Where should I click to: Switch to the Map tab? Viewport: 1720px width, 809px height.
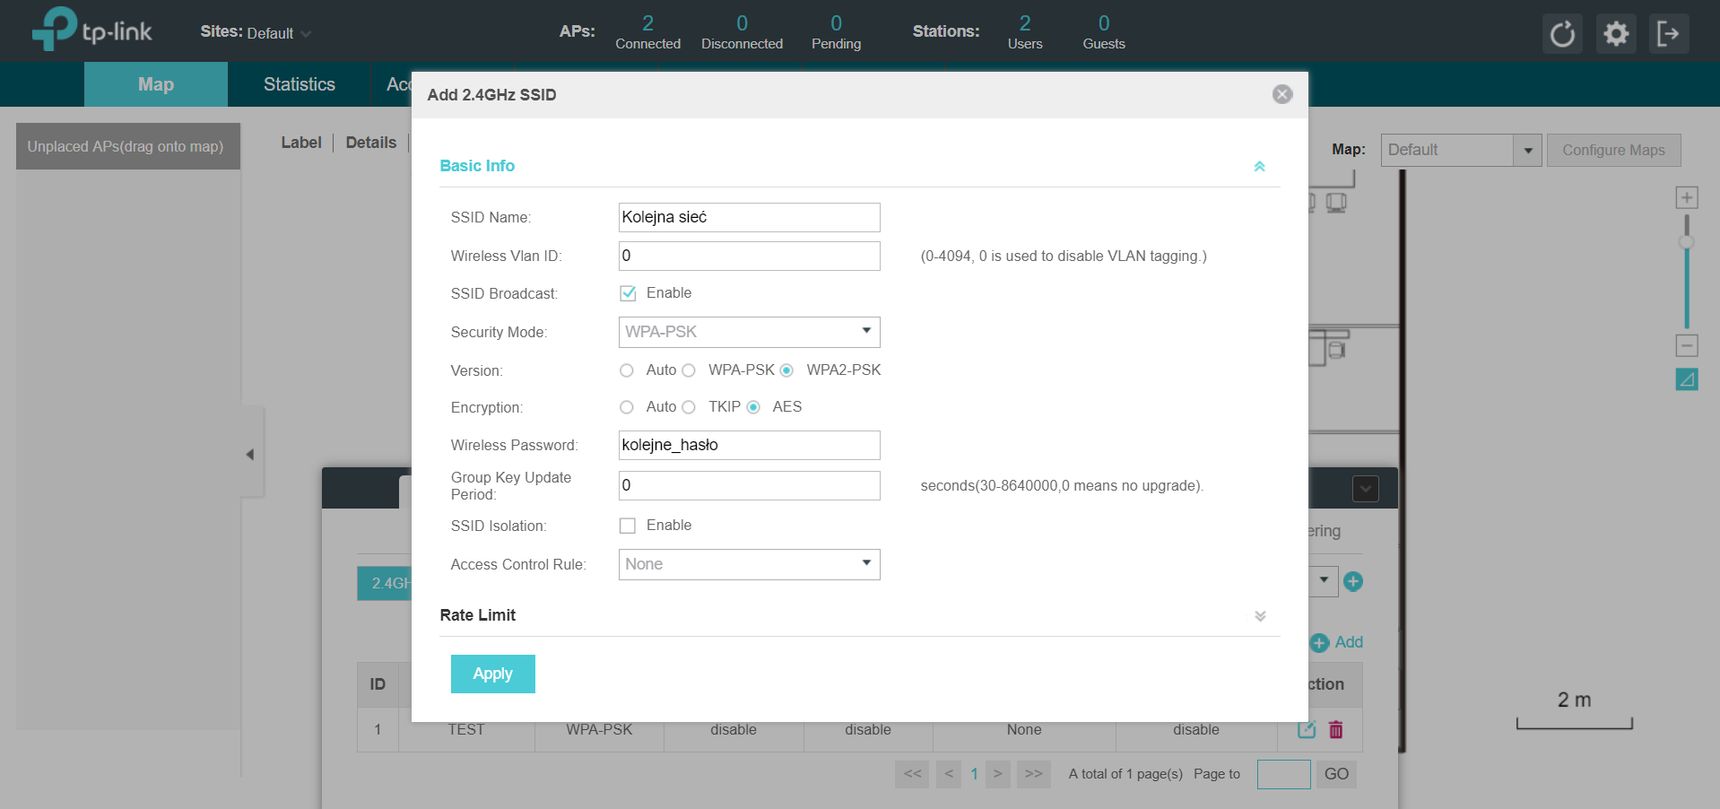coord(156,84)
